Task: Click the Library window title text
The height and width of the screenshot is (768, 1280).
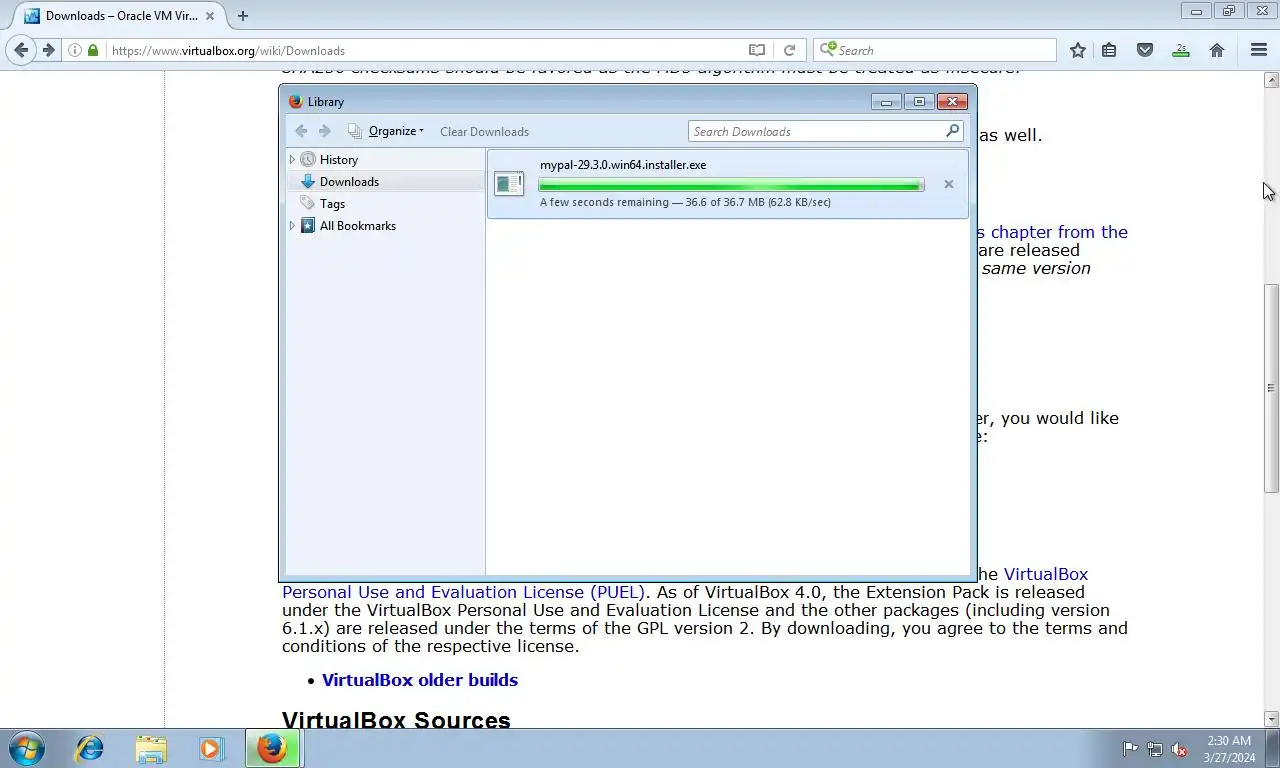Action: pos(326,101)
